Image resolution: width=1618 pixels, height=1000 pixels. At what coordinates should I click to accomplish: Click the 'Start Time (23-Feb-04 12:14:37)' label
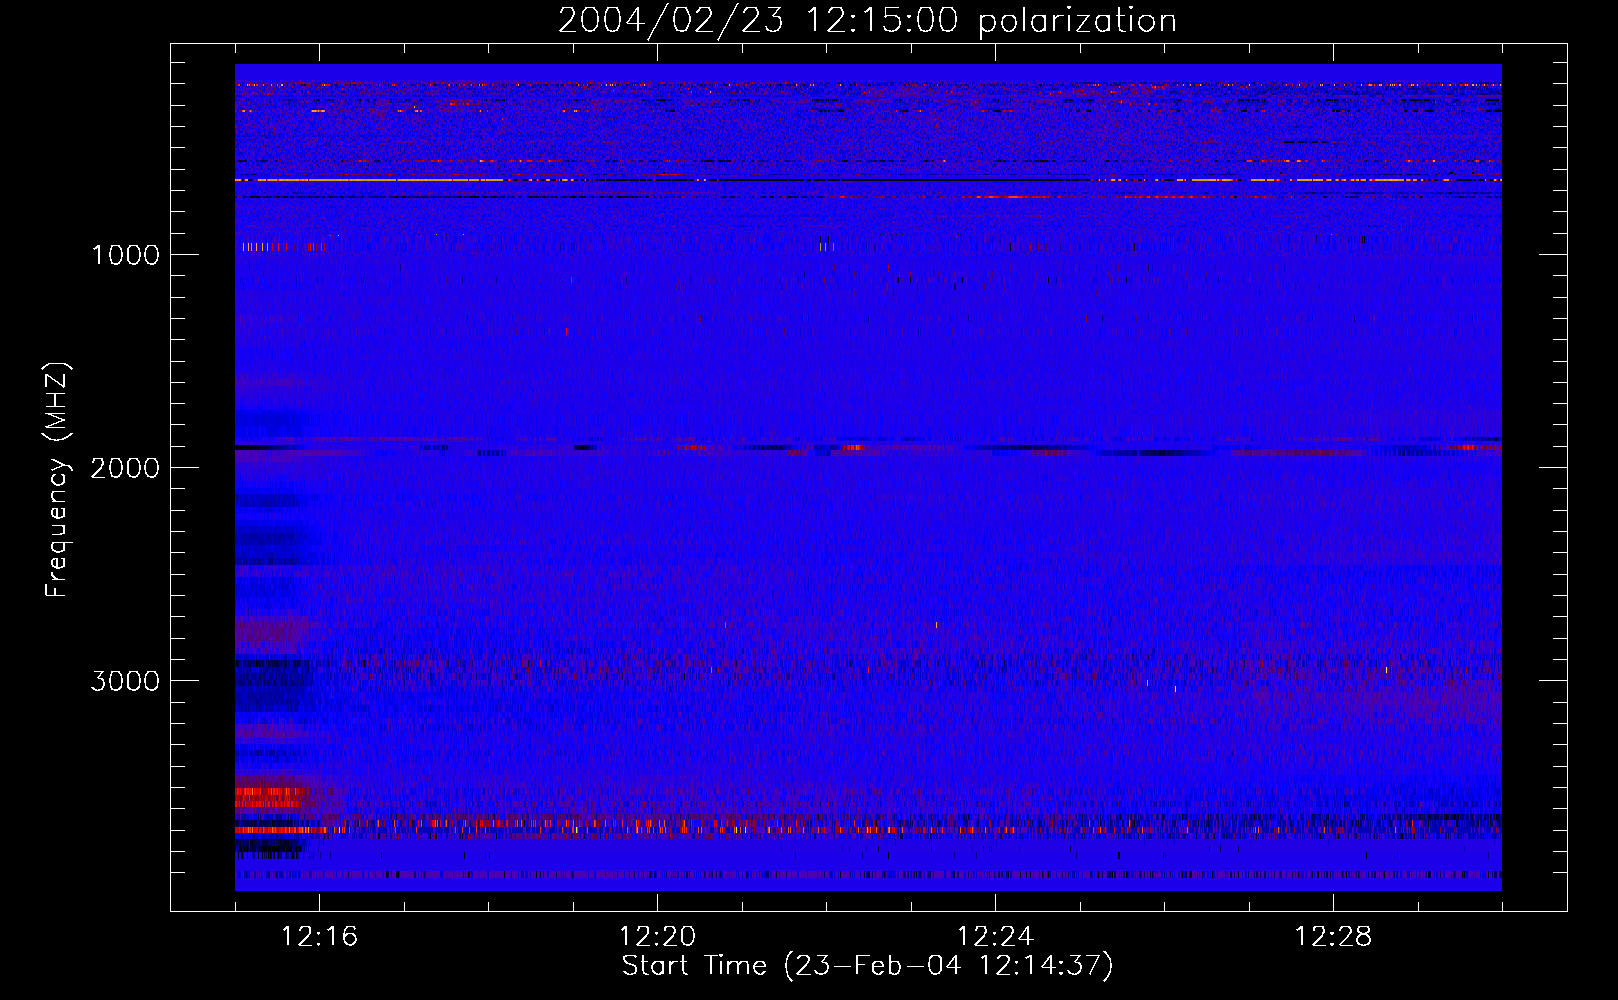(x=867, y=966)
